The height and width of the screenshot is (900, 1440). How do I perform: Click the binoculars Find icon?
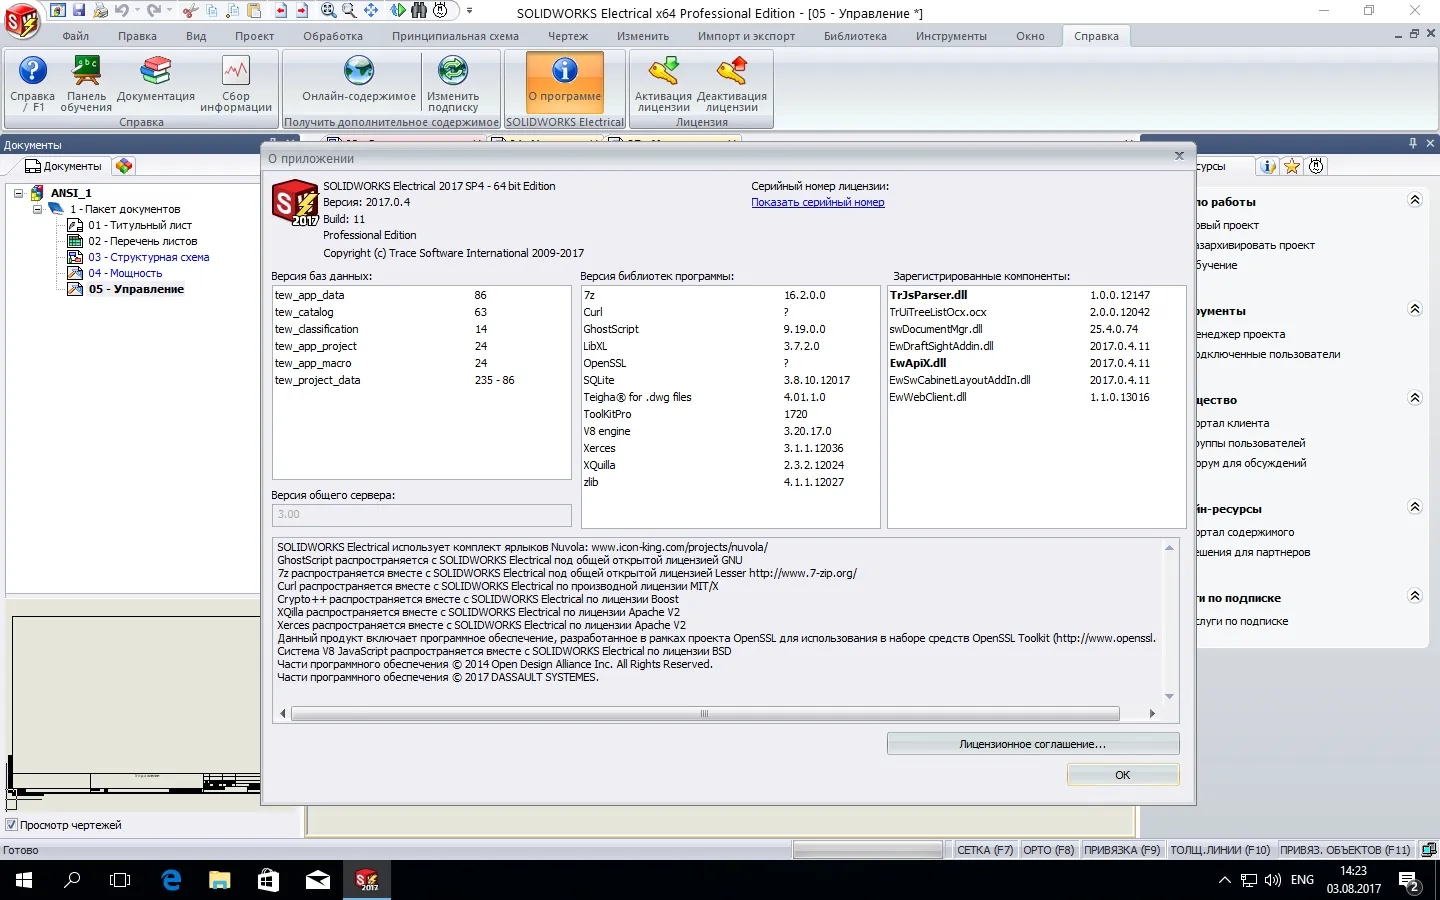(x=419, y=10)
